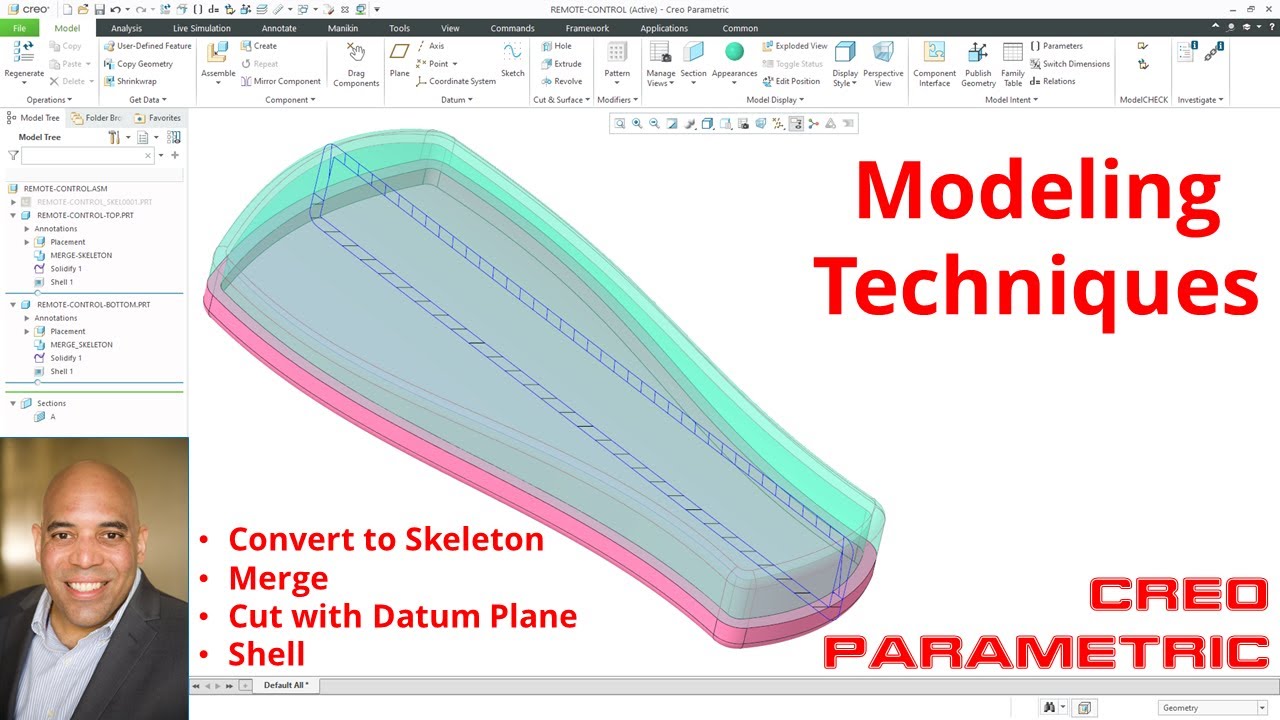
Task: Click the Default All sheet tab
Action: (286, 686)
